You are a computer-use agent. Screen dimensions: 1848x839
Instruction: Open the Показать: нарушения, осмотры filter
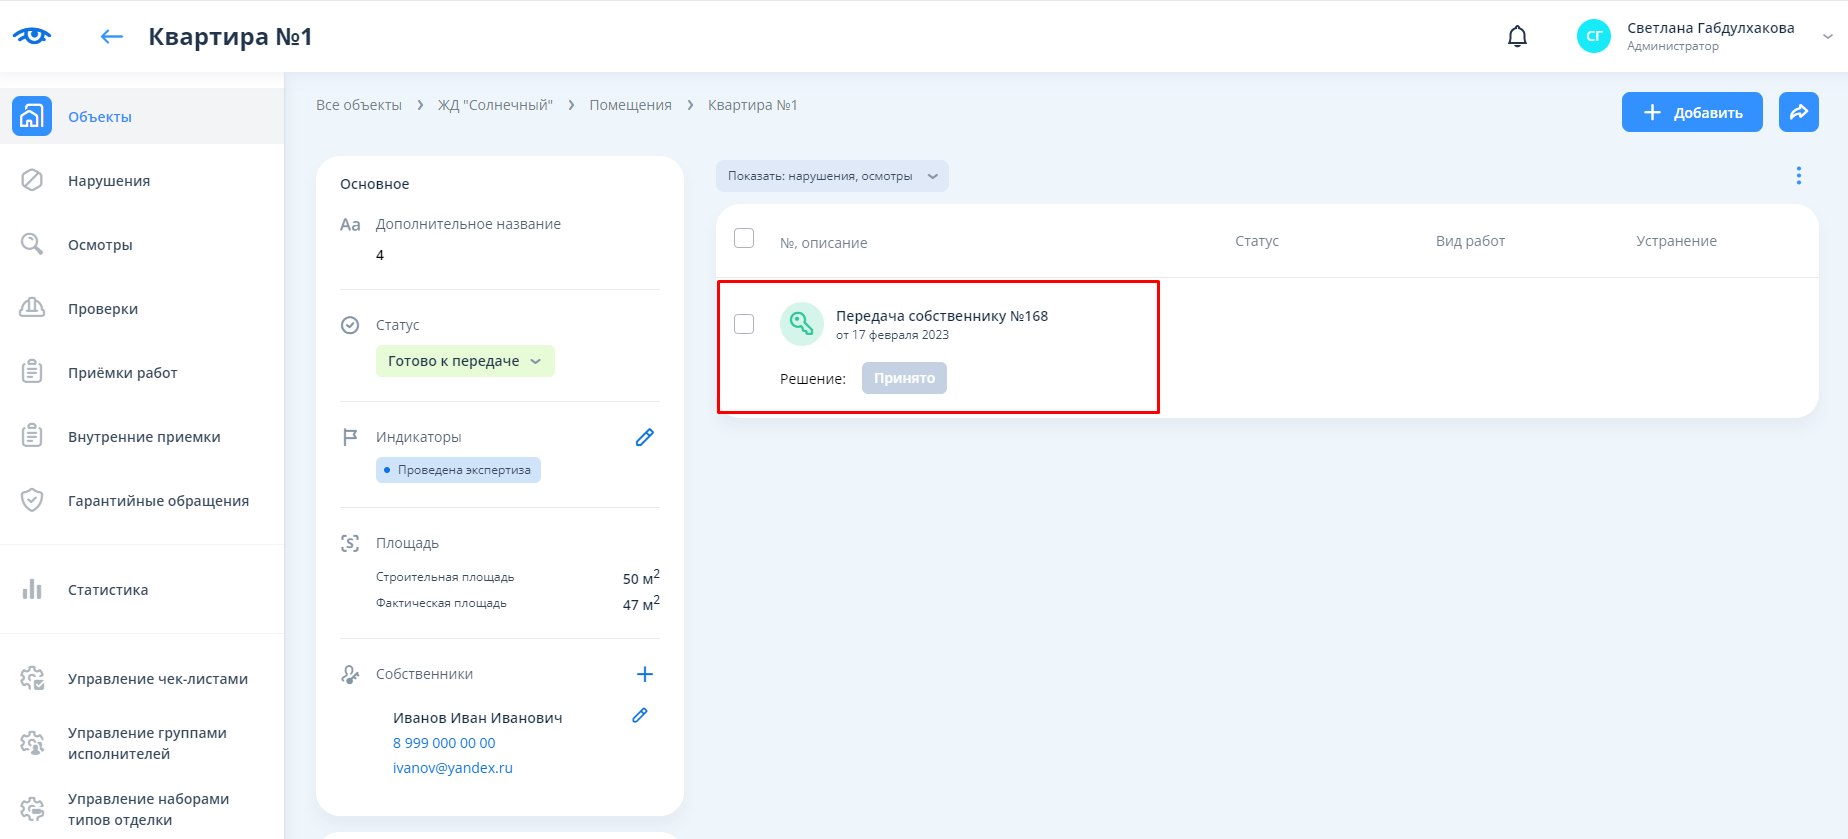(832, 176)
